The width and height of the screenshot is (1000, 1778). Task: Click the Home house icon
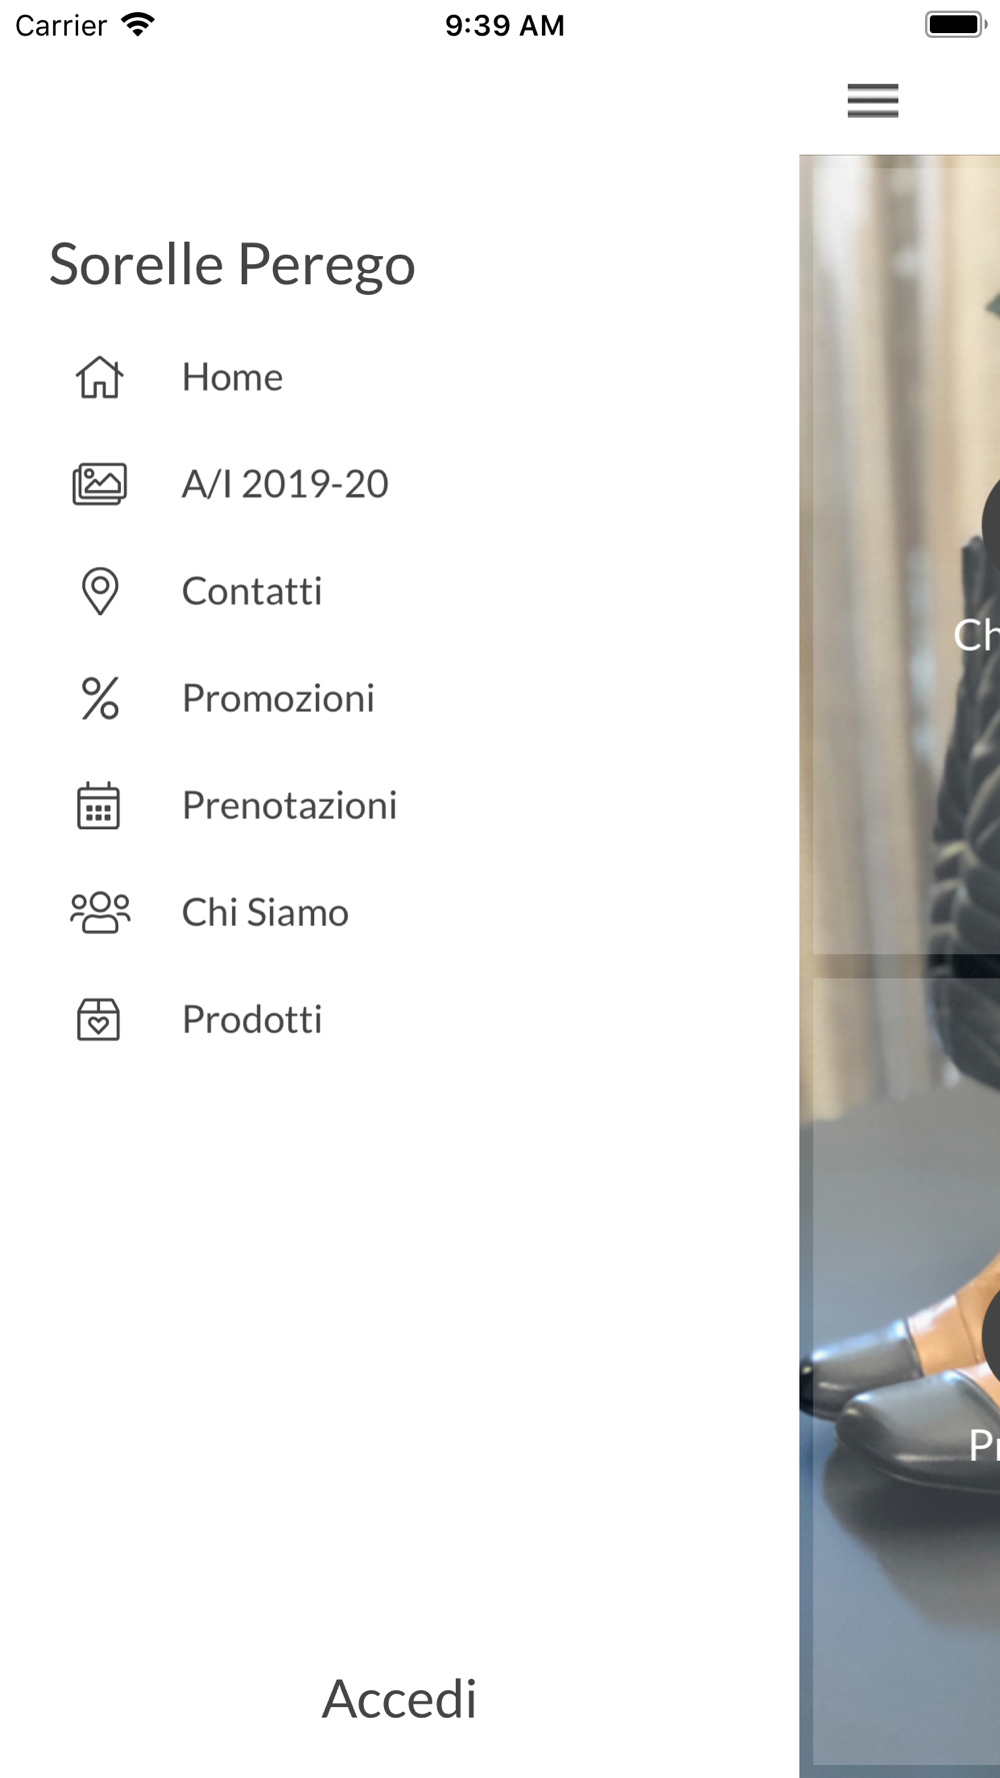[100, 377]
